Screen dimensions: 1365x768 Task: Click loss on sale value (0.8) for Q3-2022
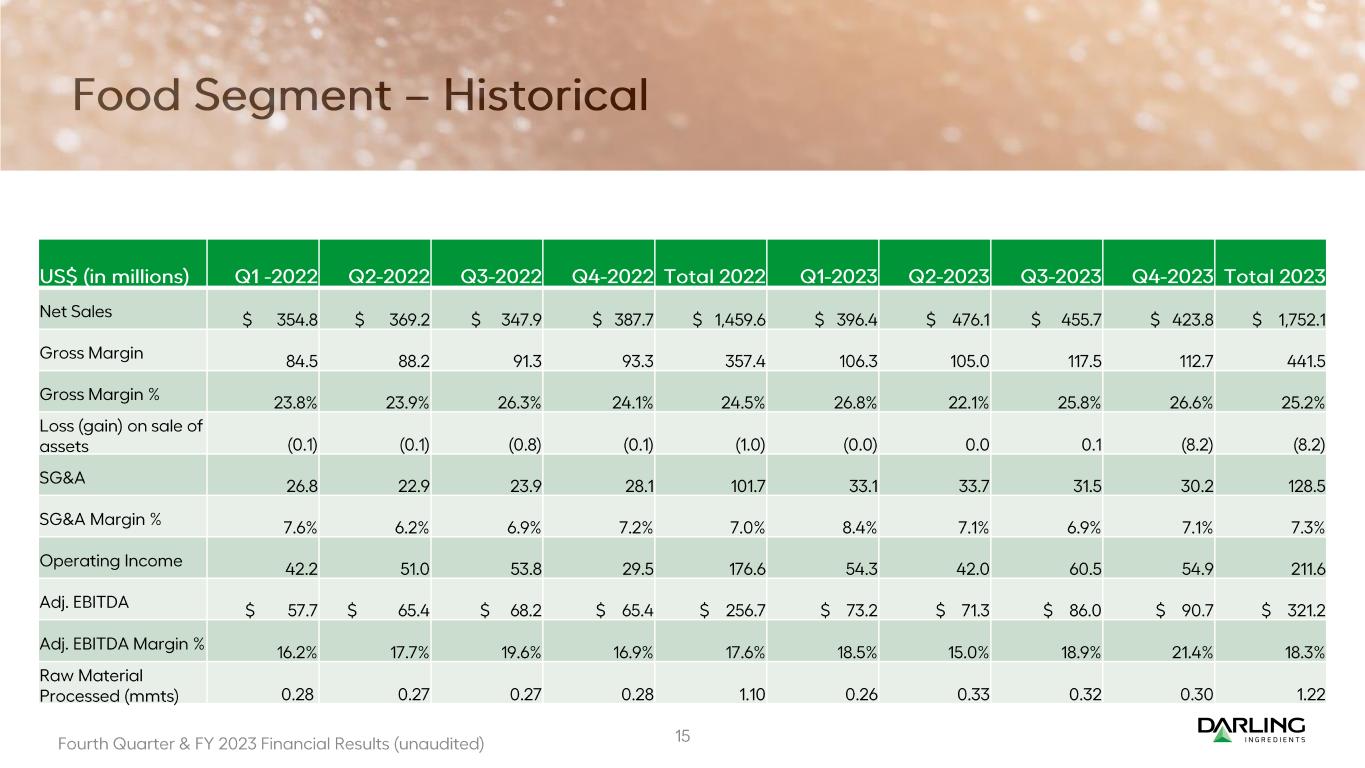524,444
